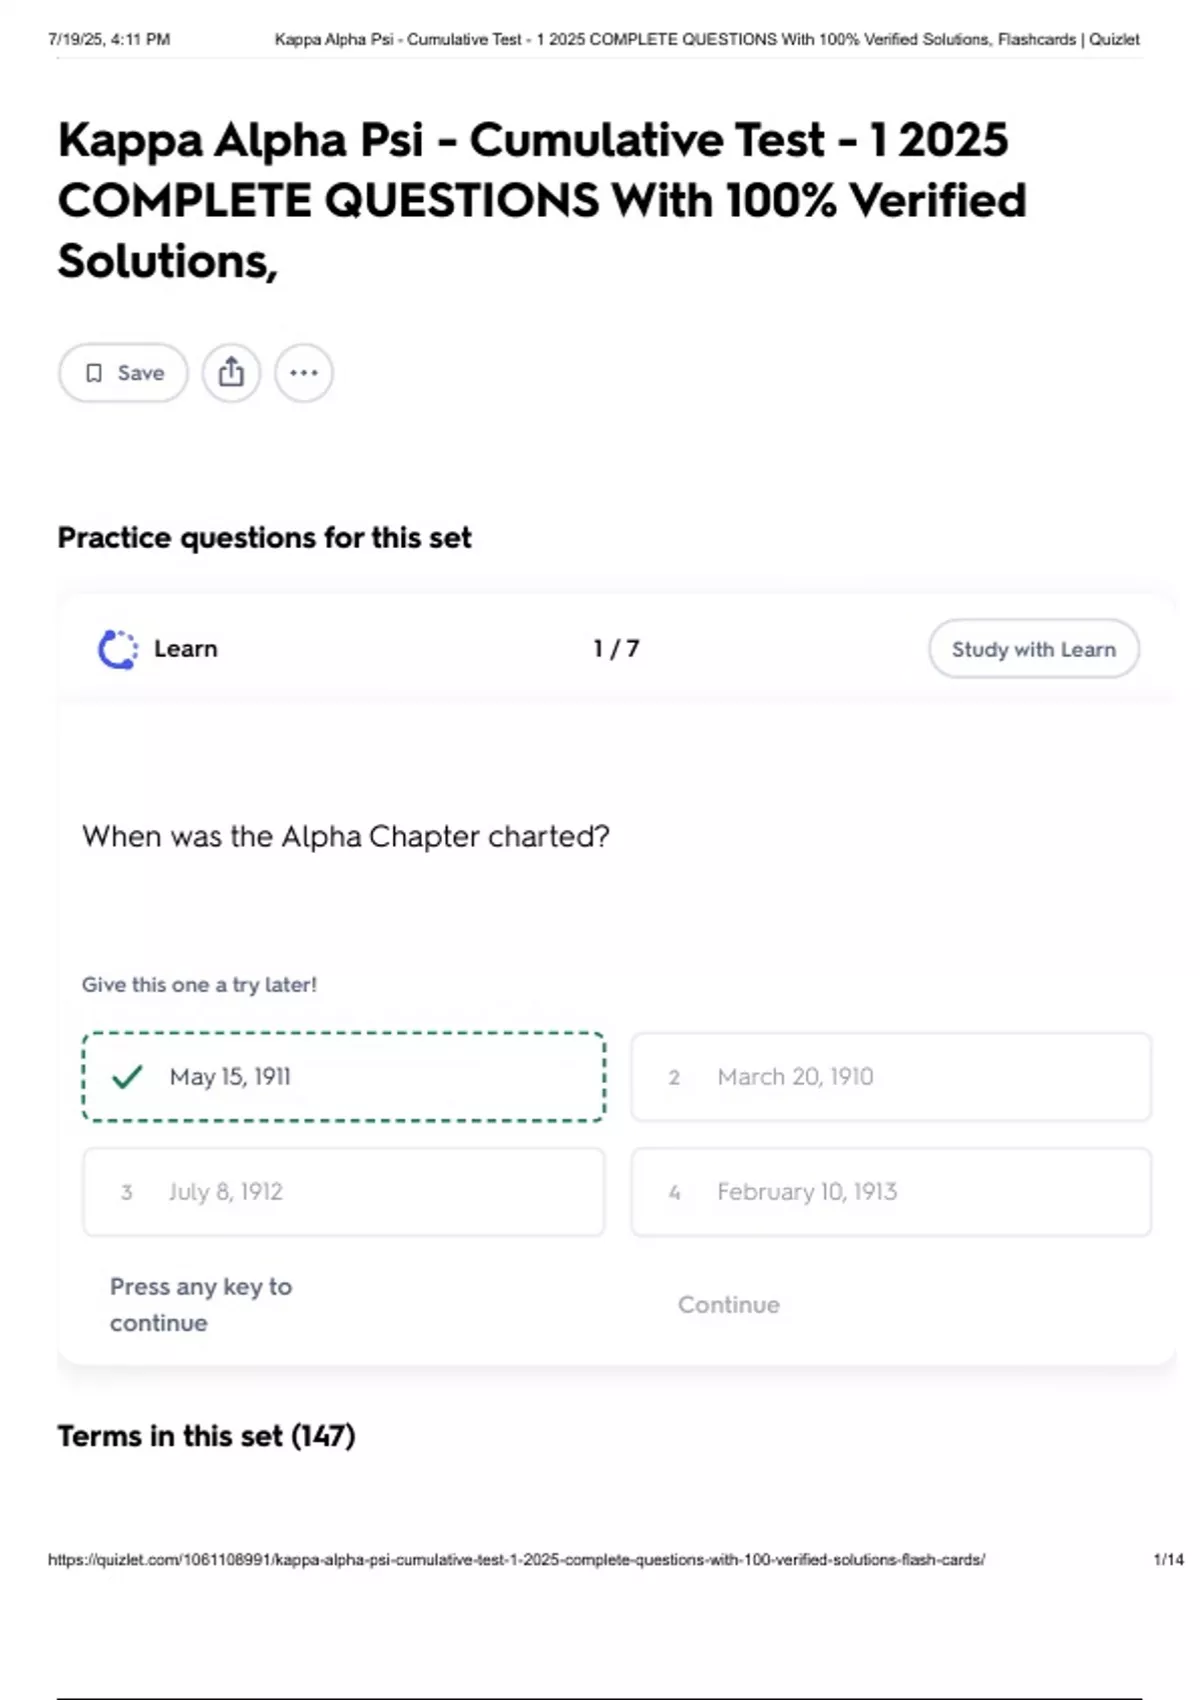
Task: Select answer option February 10, 1913
Action: 890,1192
